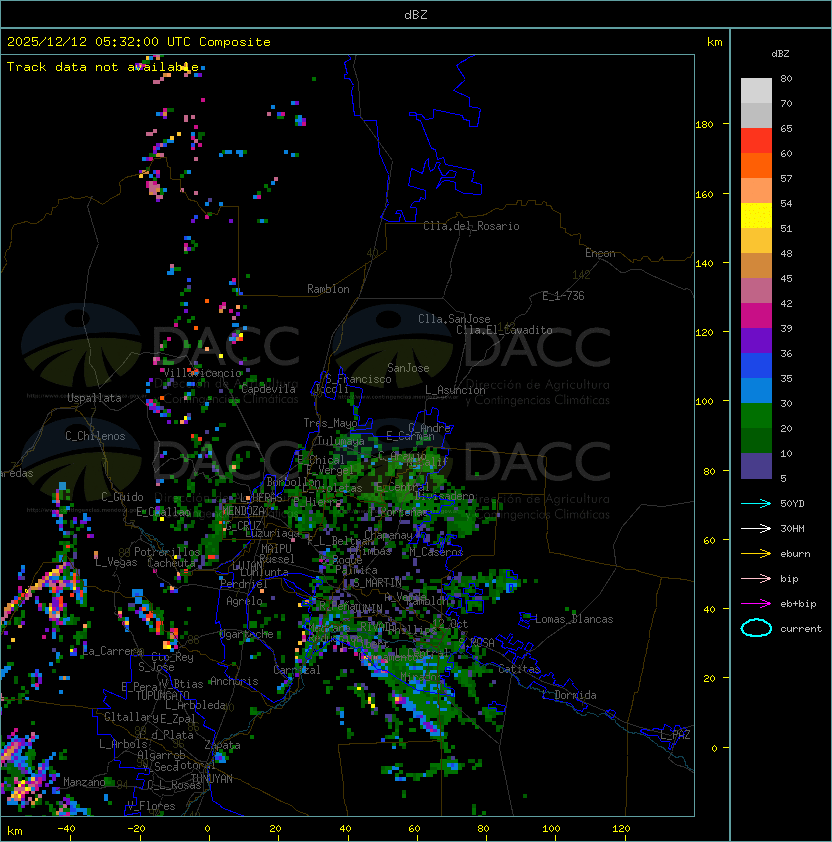
Task: Click the 'Clla.SanJose' map label
Action: (x=454, y=319)
